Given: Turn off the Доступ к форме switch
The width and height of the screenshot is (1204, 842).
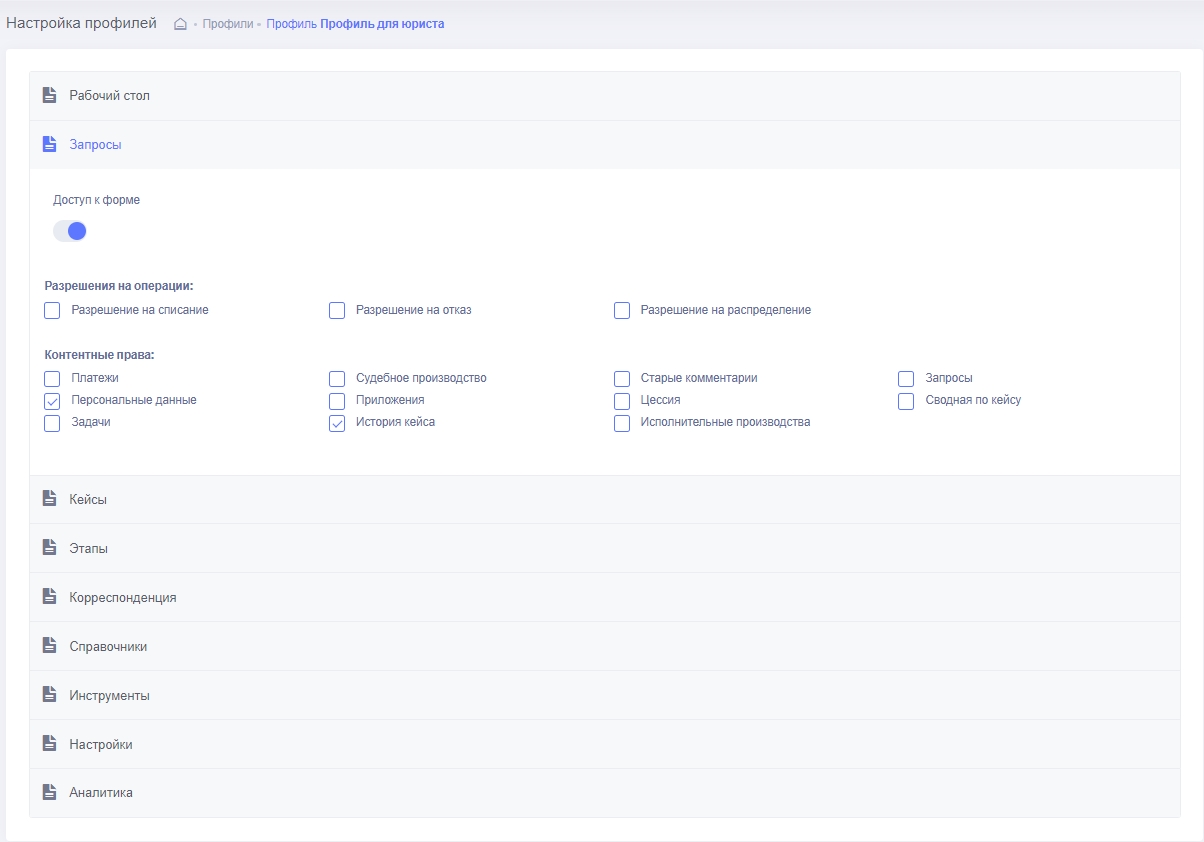Looking at the screenshot, I should click(x=70, y=232).
